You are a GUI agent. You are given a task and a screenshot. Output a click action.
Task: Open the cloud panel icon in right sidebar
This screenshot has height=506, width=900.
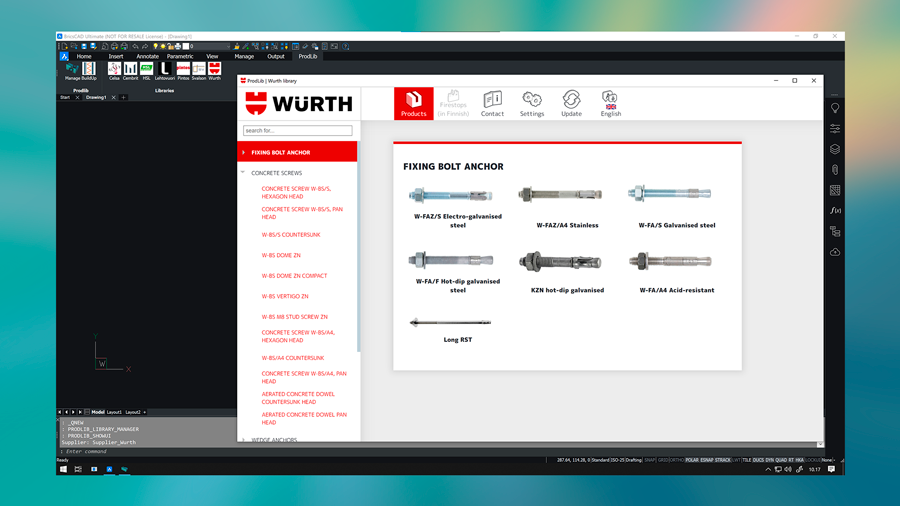835,252
